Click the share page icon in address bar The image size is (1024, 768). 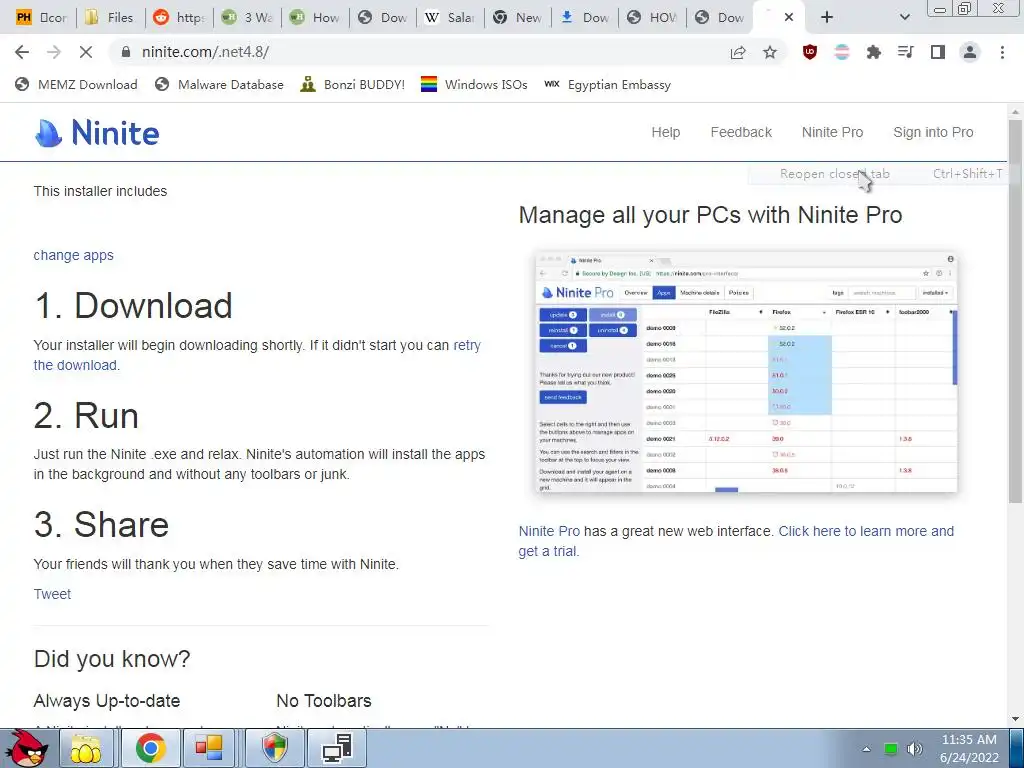tap(738, 52)
